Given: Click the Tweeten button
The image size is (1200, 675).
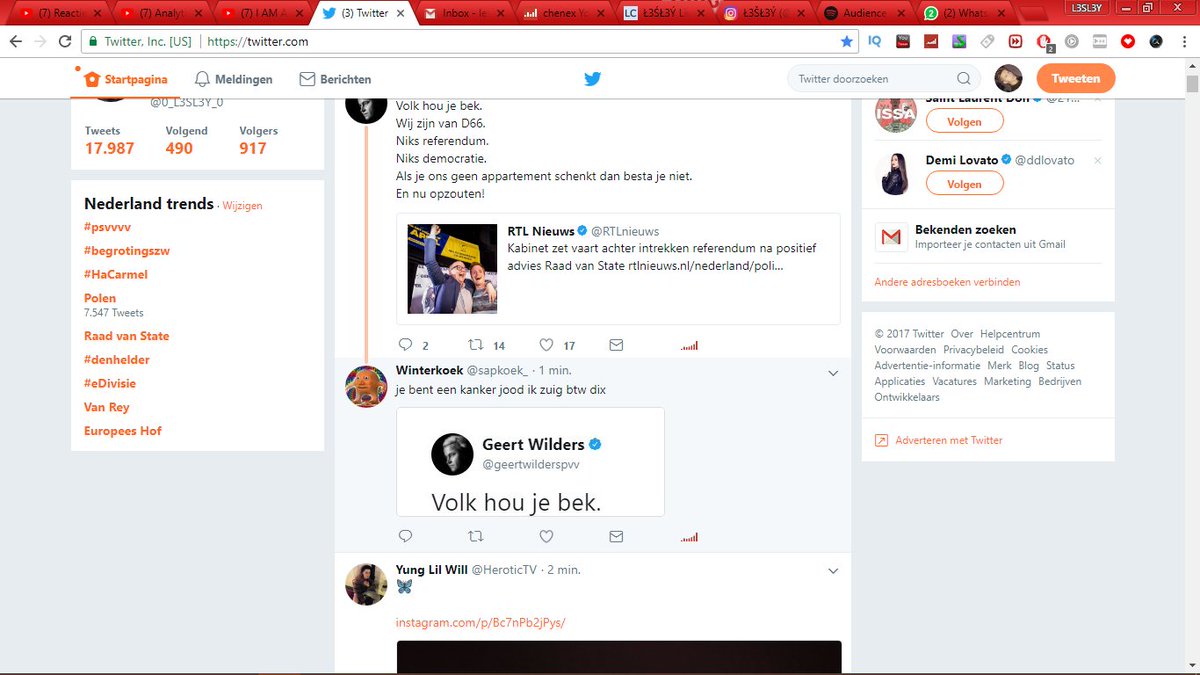Looking at the screenshot, I should (x=1076, y=79).
